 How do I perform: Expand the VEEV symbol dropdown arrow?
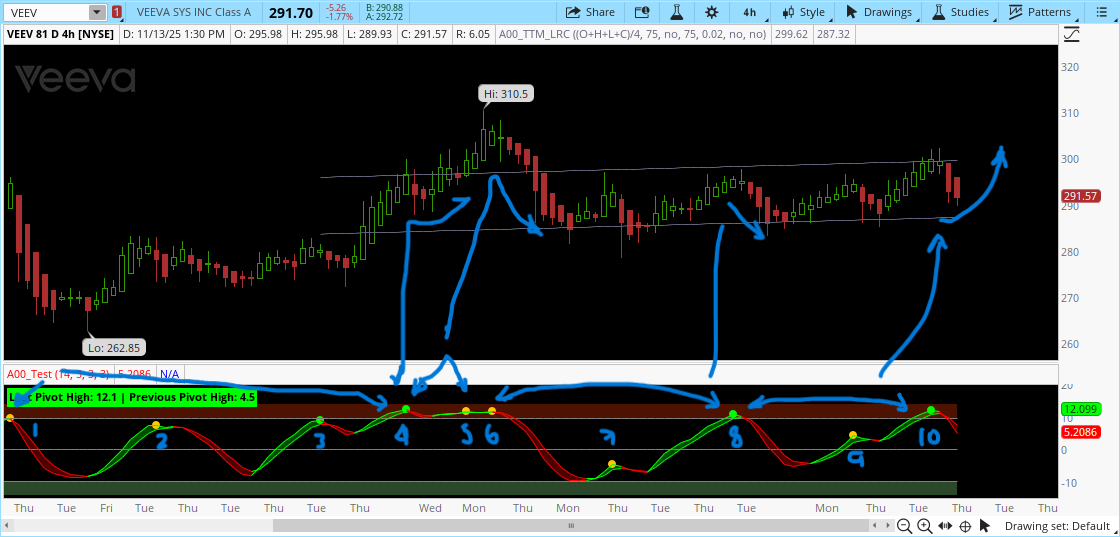pos(96,12)
